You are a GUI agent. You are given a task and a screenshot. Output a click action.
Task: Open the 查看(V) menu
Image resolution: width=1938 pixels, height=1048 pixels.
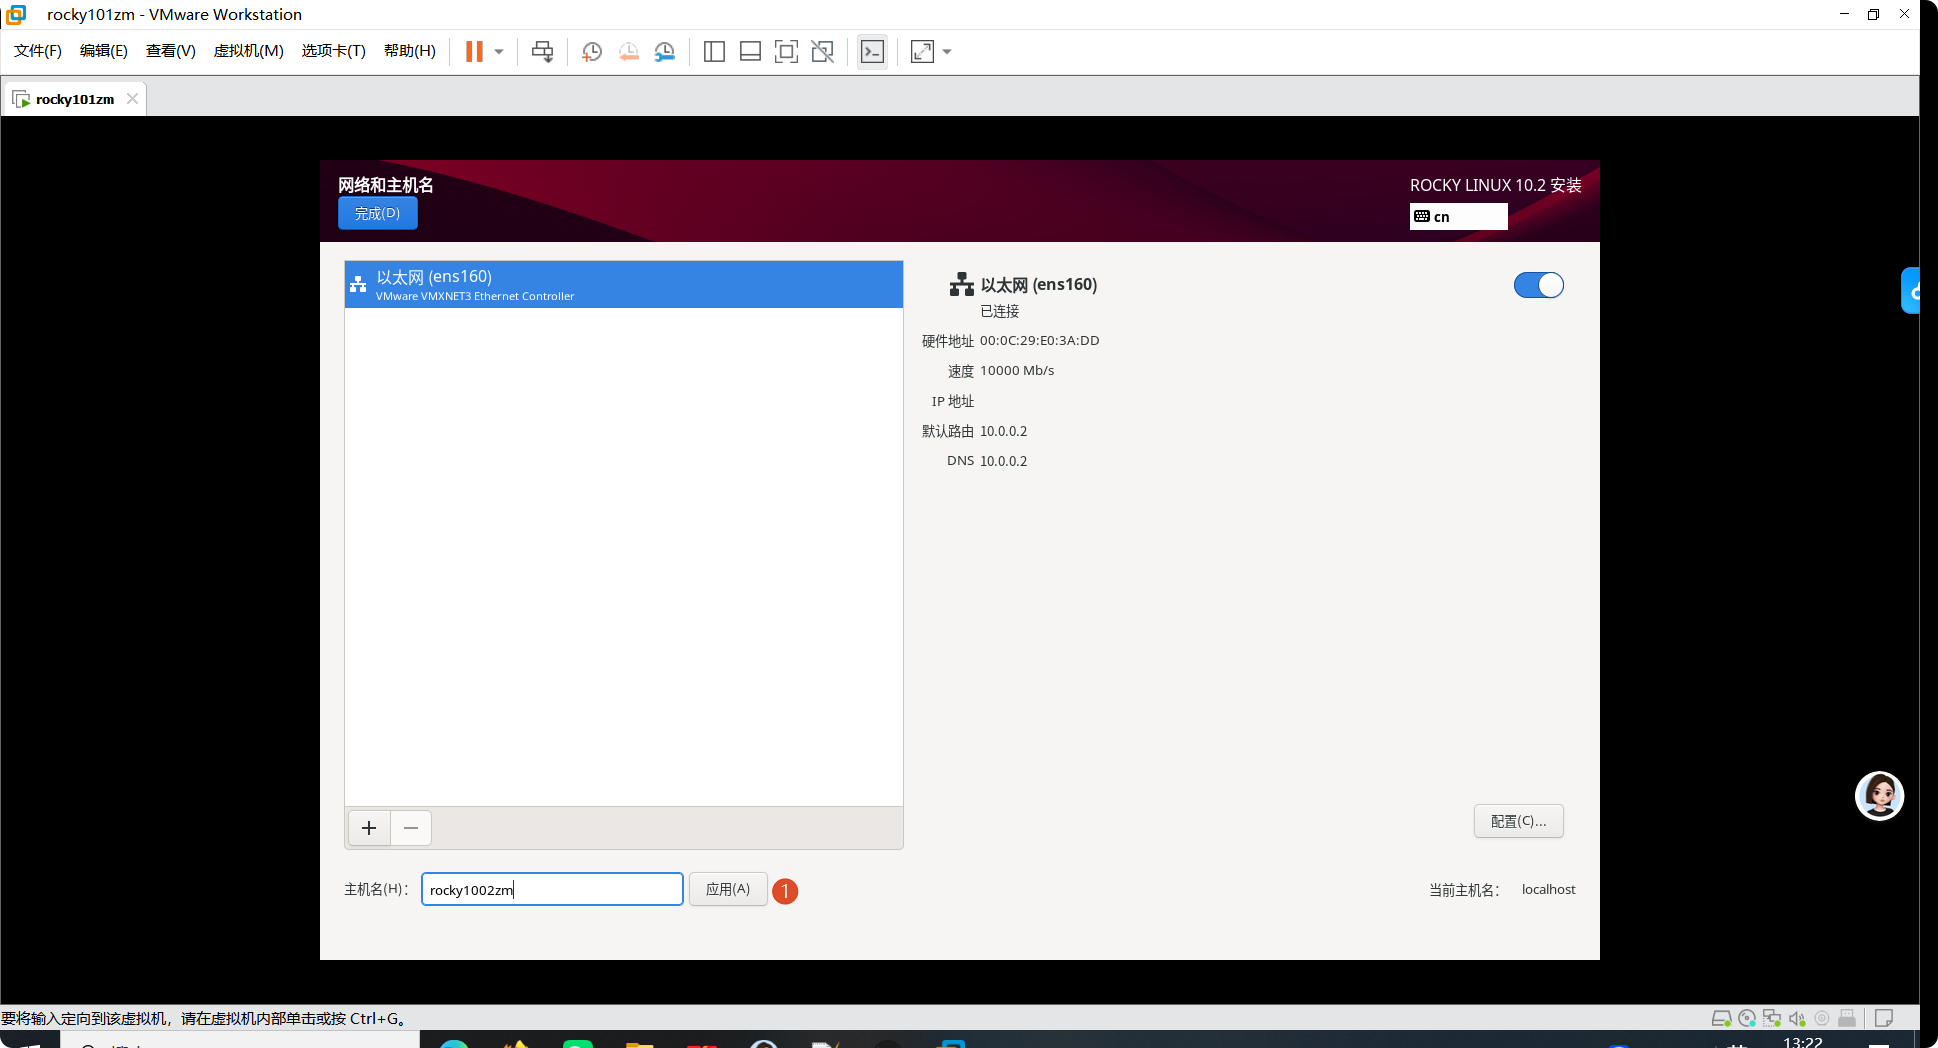click(x=171, y=51)
